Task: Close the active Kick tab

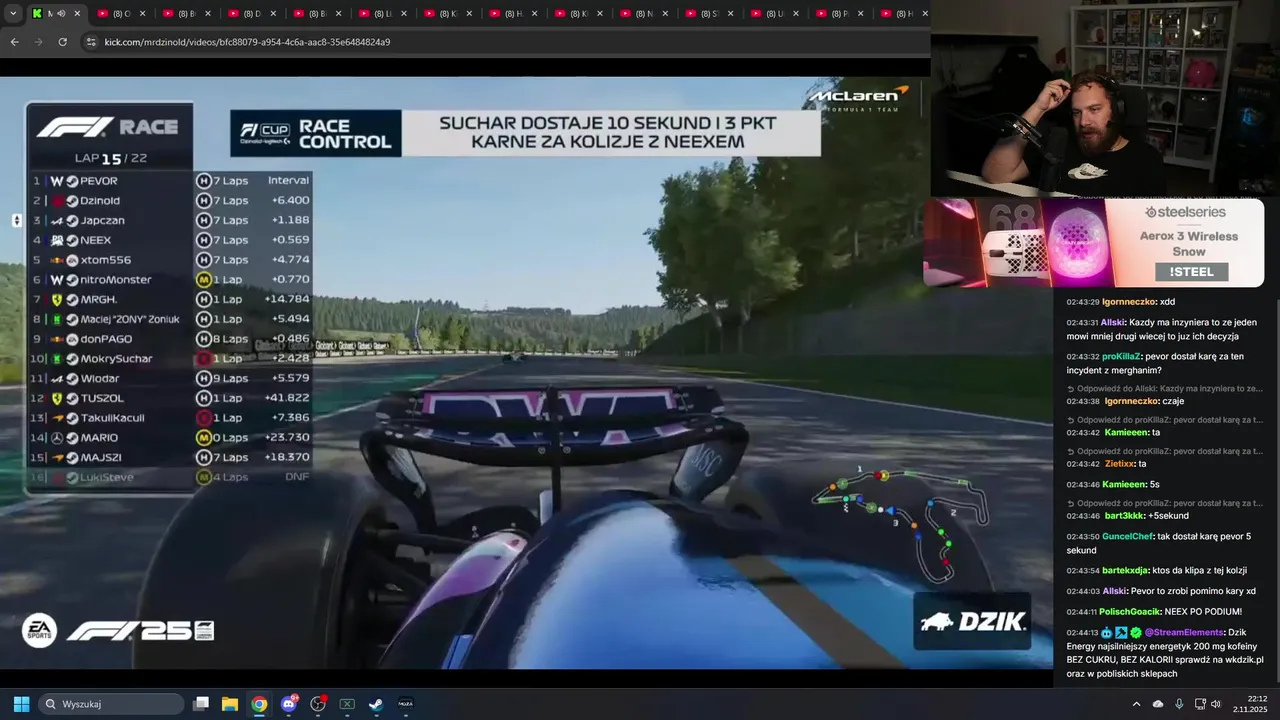Action: coord(77,14)
